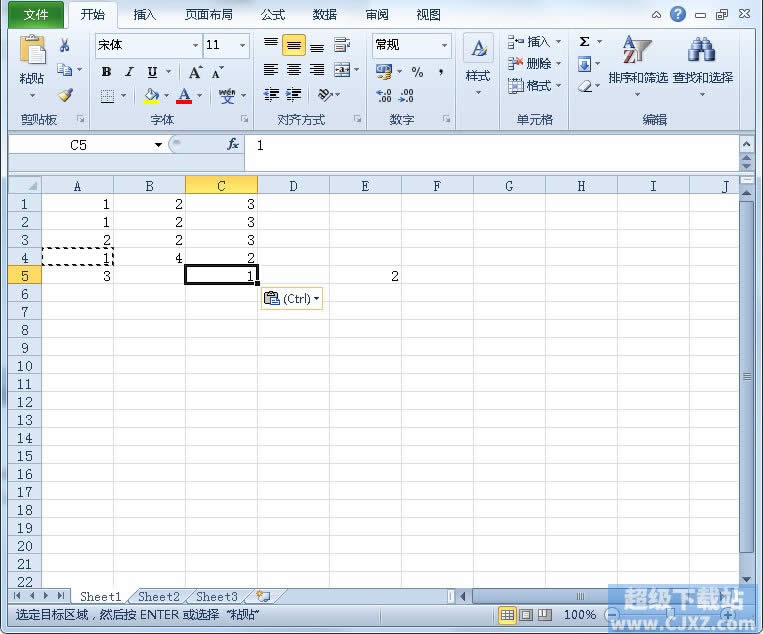763x634 pixels.
Task: Center text horizontally
Action: [x=293, y=70]
